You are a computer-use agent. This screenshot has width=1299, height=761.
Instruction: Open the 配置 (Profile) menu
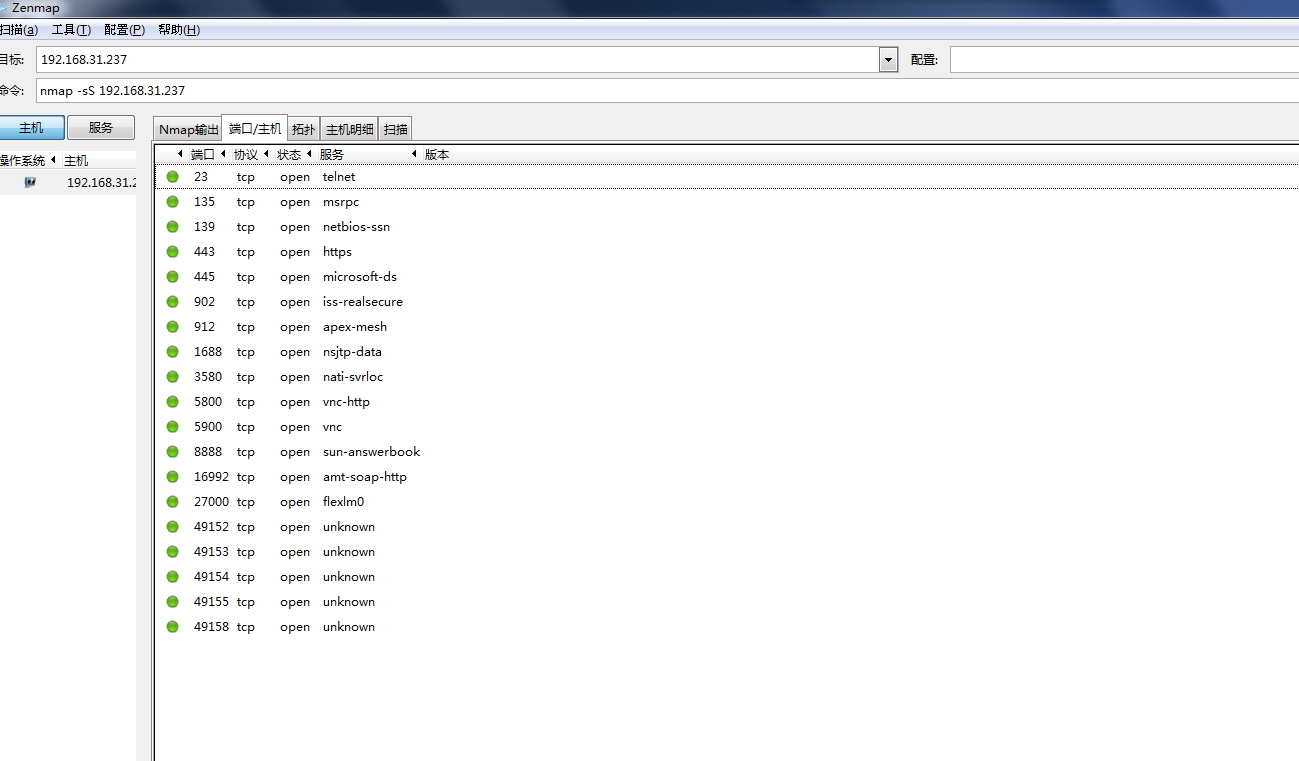[x=124, y=30]
